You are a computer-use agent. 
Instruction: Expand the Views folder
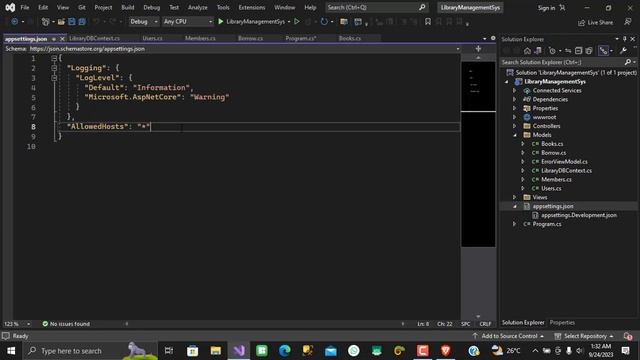click(x=514, y=198)
